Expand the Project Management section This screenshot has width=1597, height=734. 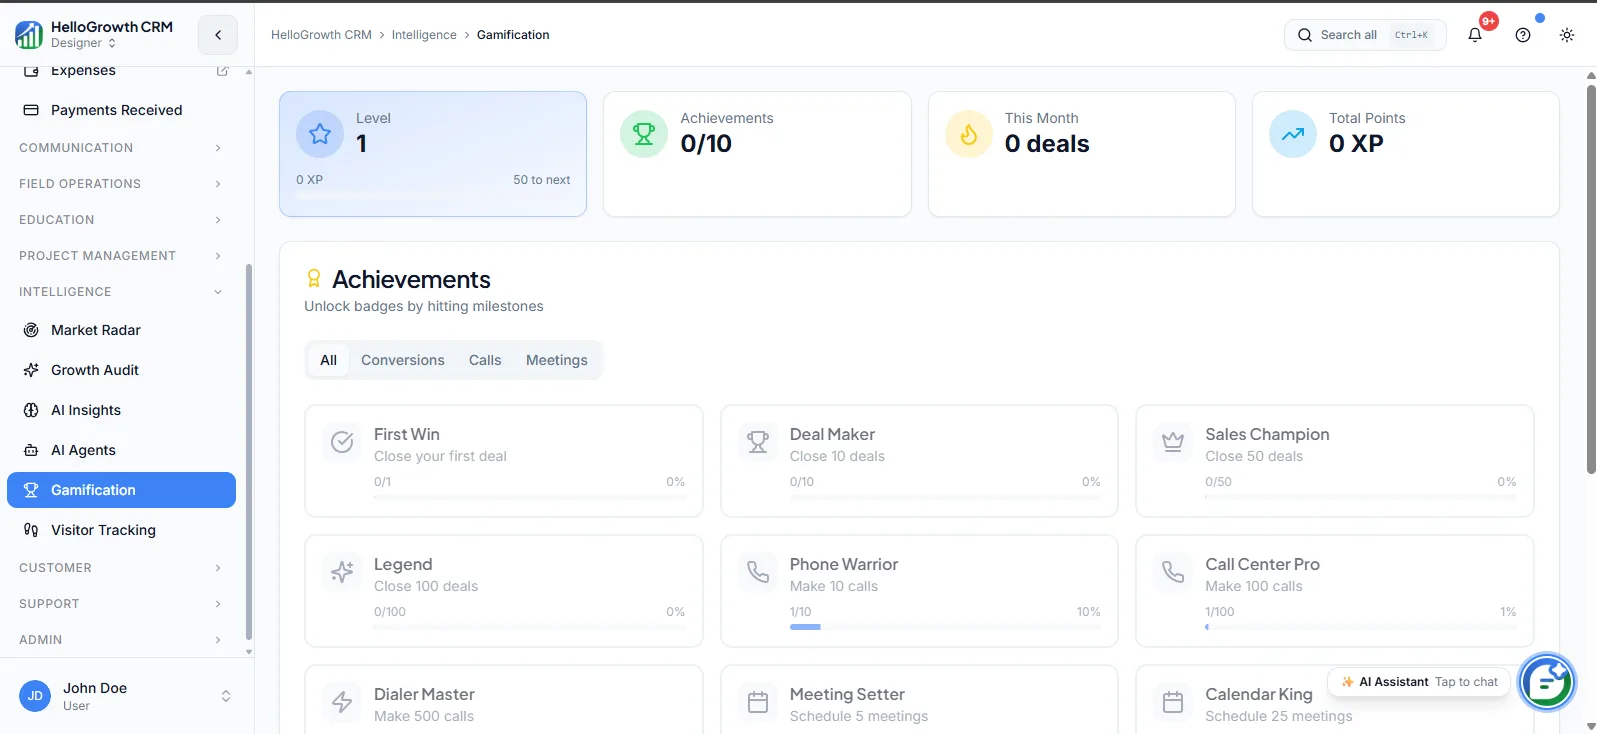[120, 256]
